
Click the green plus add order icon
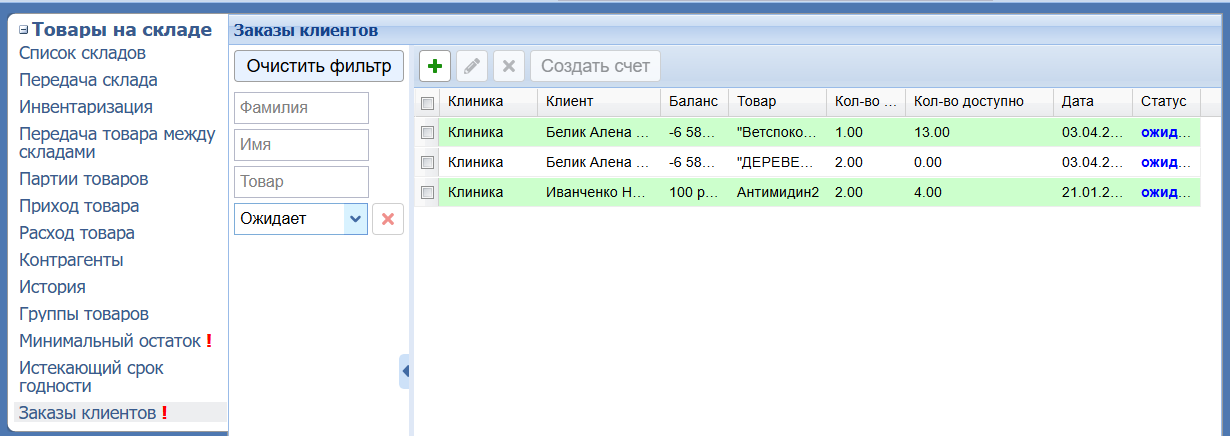(x=434, y=67)
